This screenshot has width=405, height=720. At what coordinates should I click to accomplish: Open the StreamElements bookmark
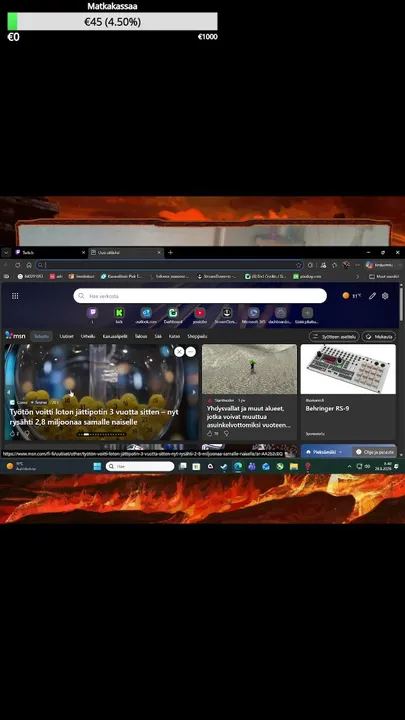pos(217,276)
